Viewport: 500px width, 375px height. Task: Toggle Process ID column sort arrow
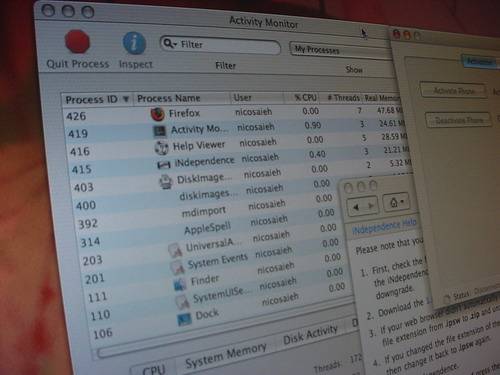(x=126, y=99)
